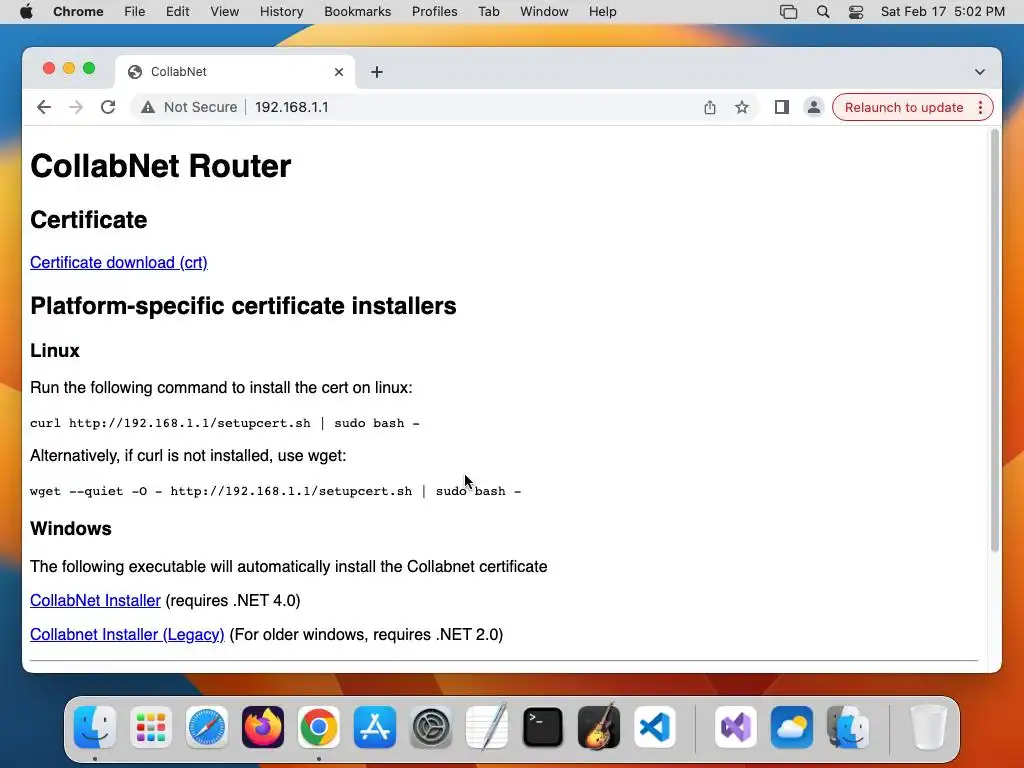The height and width of the screenshot is (768, 1024).
Task: Open the CollabNet Installer link
Action: coord(95,600)
